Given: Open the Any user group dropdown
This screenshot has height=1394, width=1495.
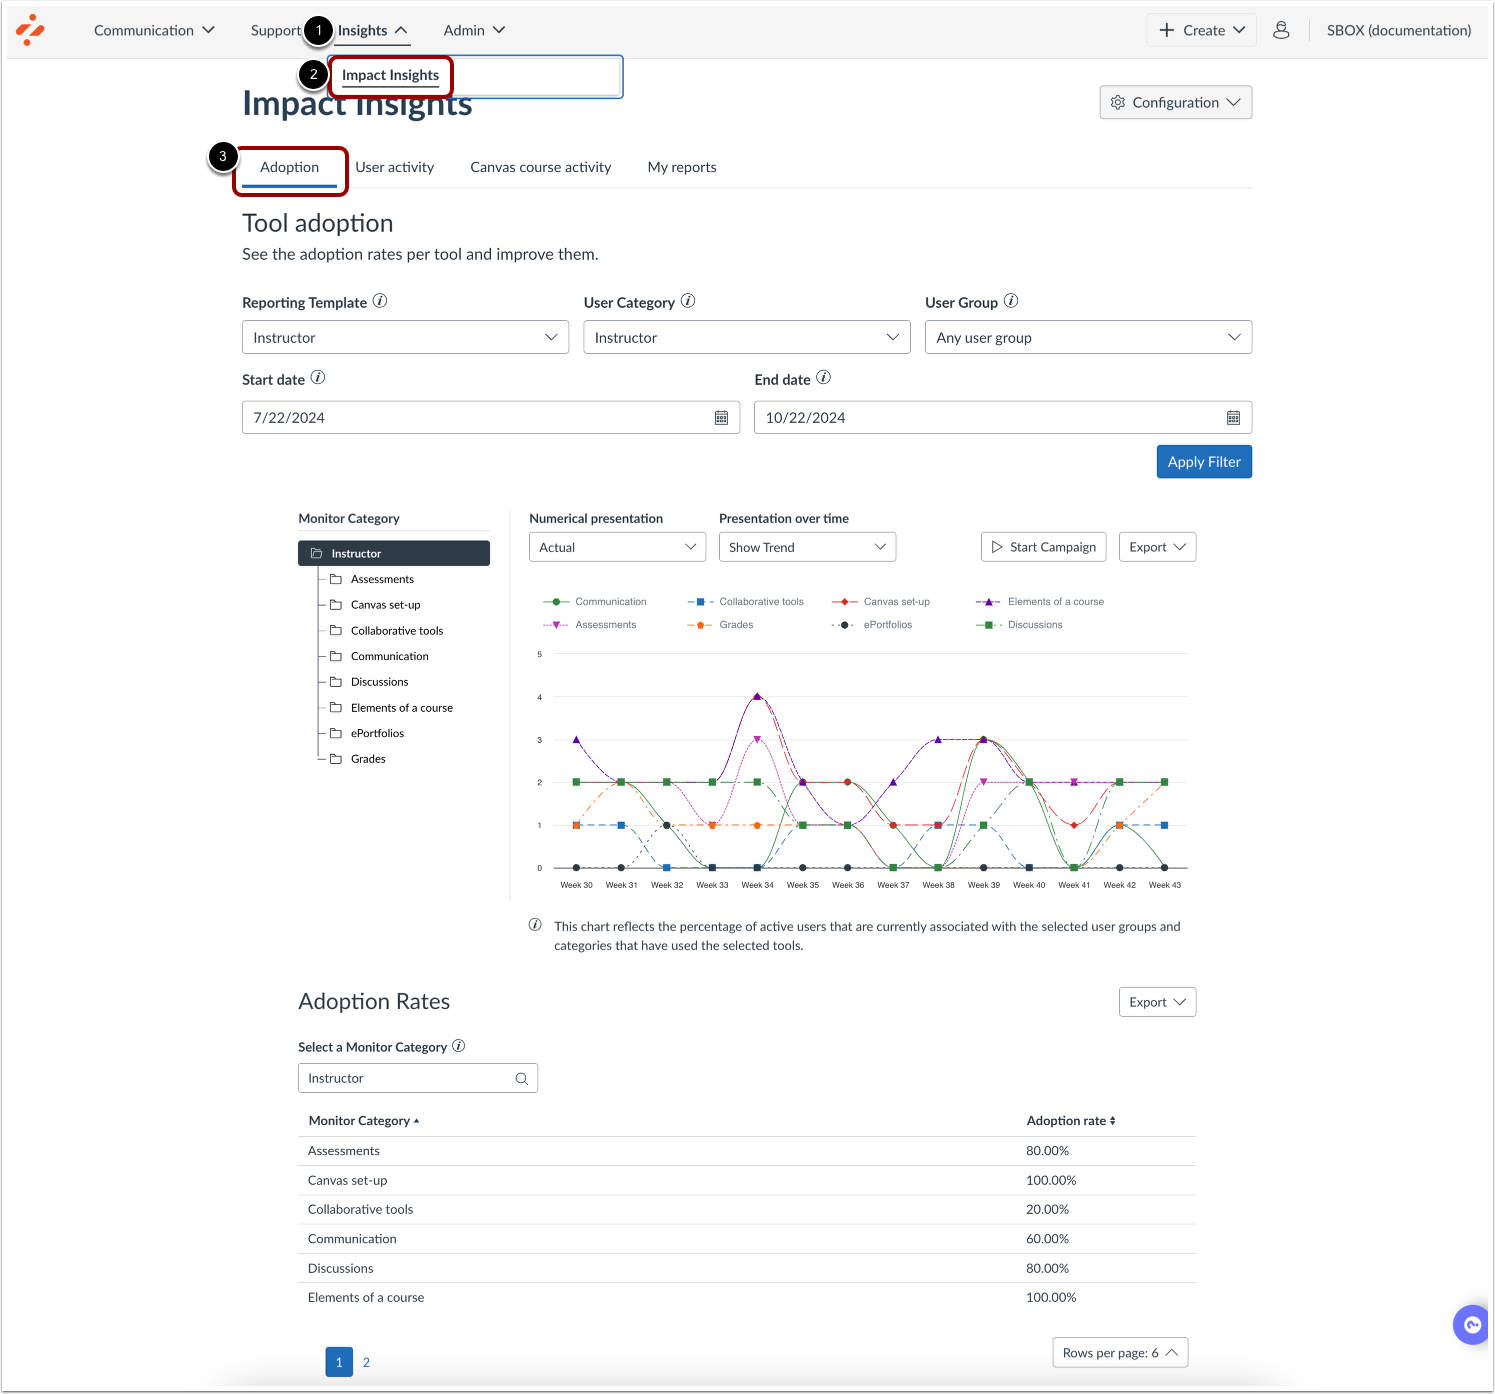Looking at the screenshot, I should pos(1087,337).
